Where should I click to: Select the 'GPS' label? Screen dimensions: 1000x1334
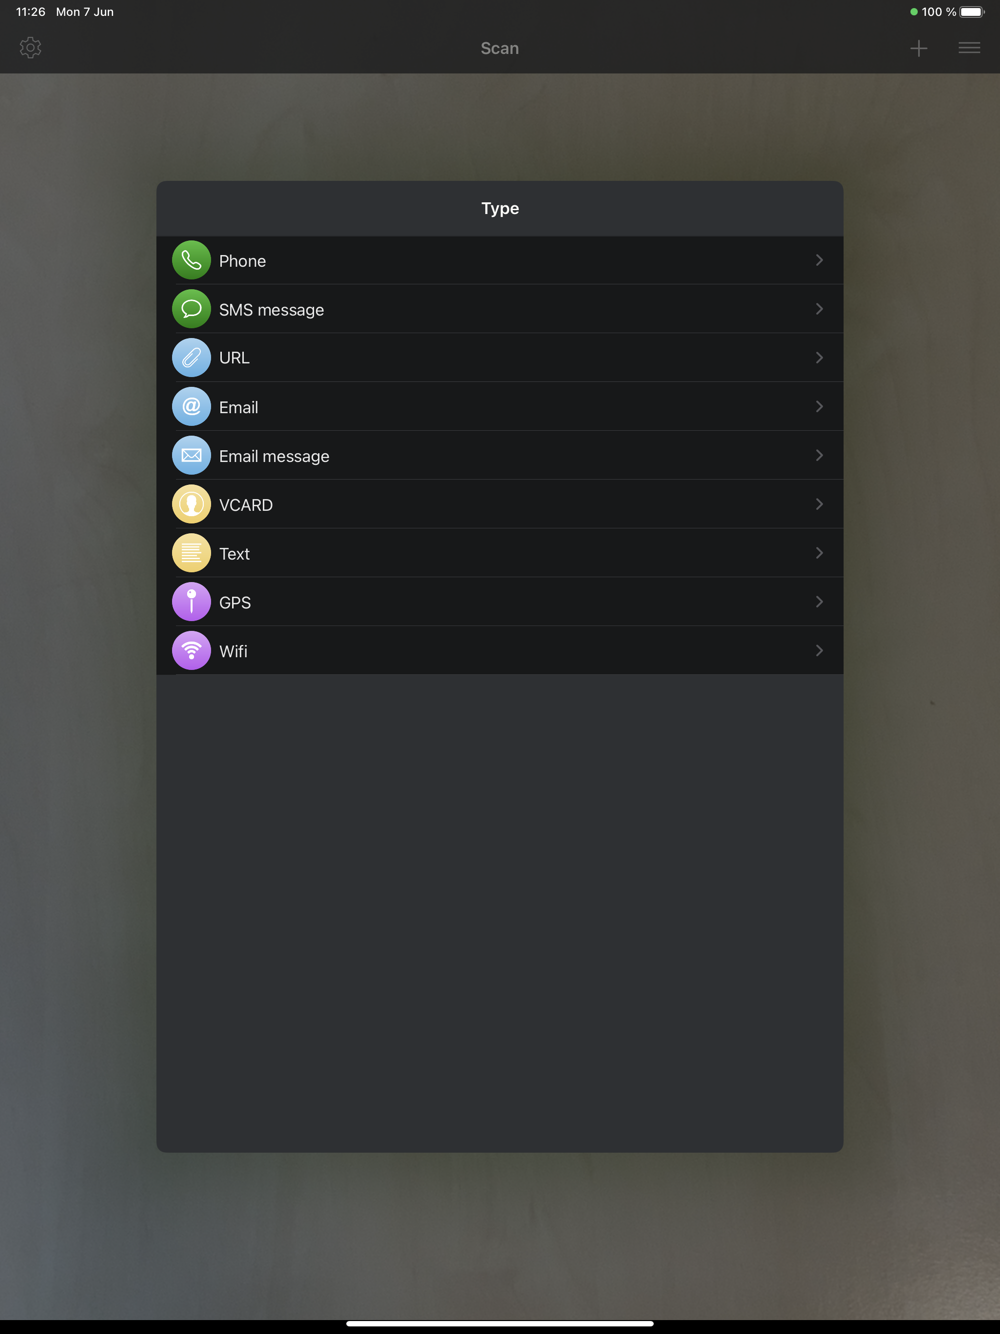tap(235, 603)
